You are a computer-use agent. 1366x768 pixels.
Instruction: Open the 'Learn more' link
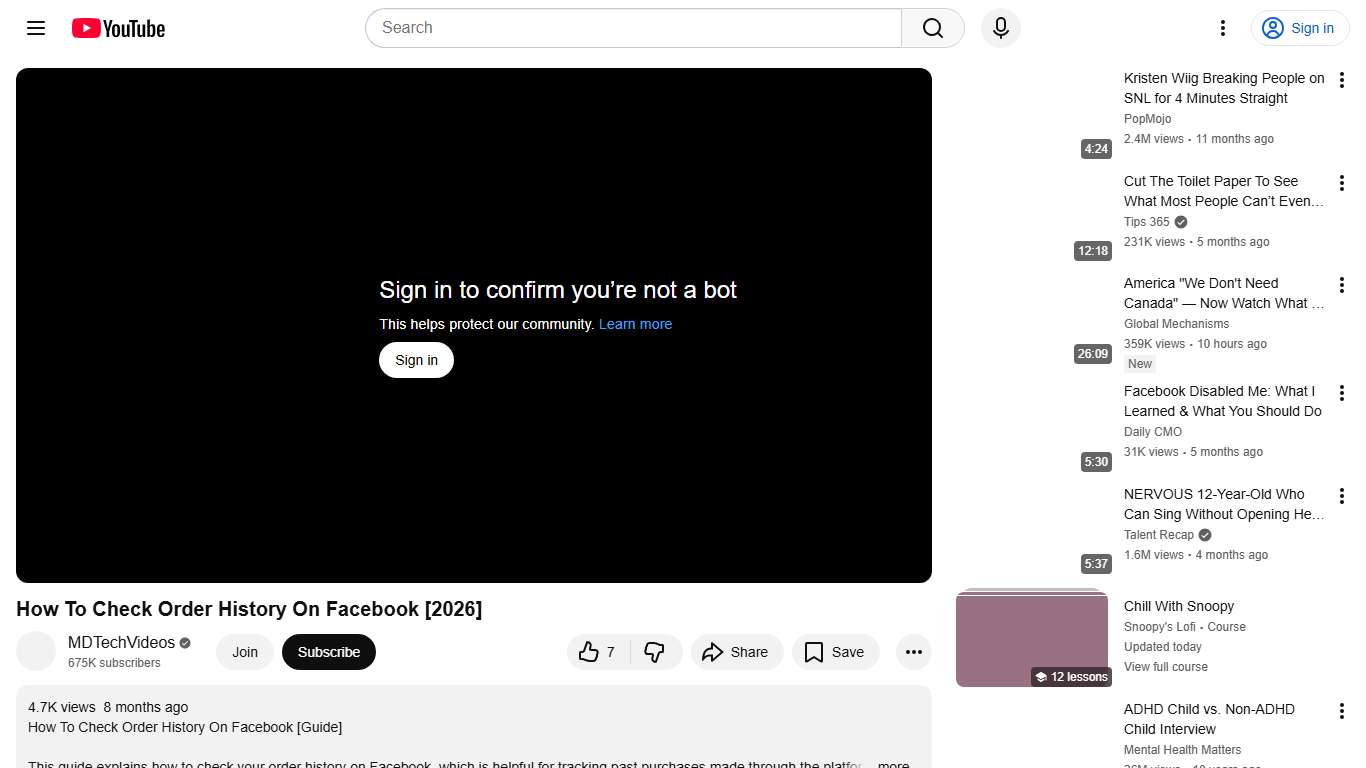tap(635, 323)
